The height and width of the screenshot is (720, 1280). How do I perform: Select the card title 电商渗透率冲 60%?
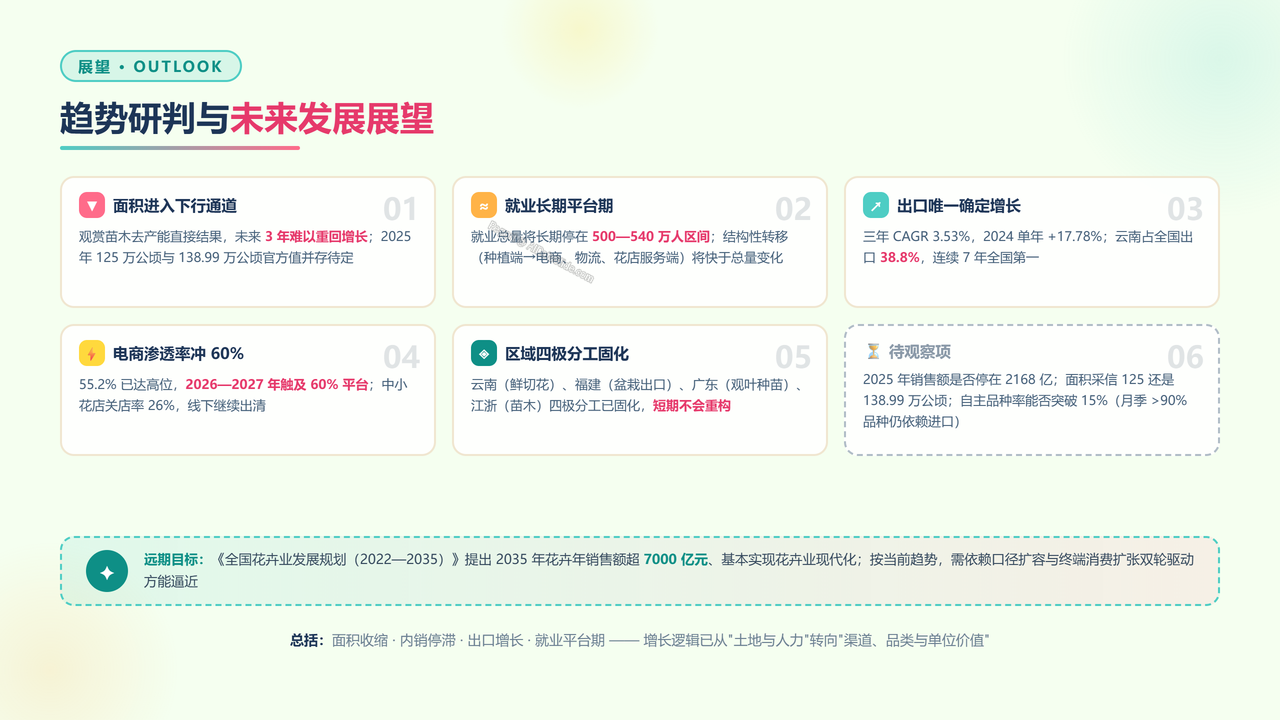pyautogui.click(x=178, y=354)
